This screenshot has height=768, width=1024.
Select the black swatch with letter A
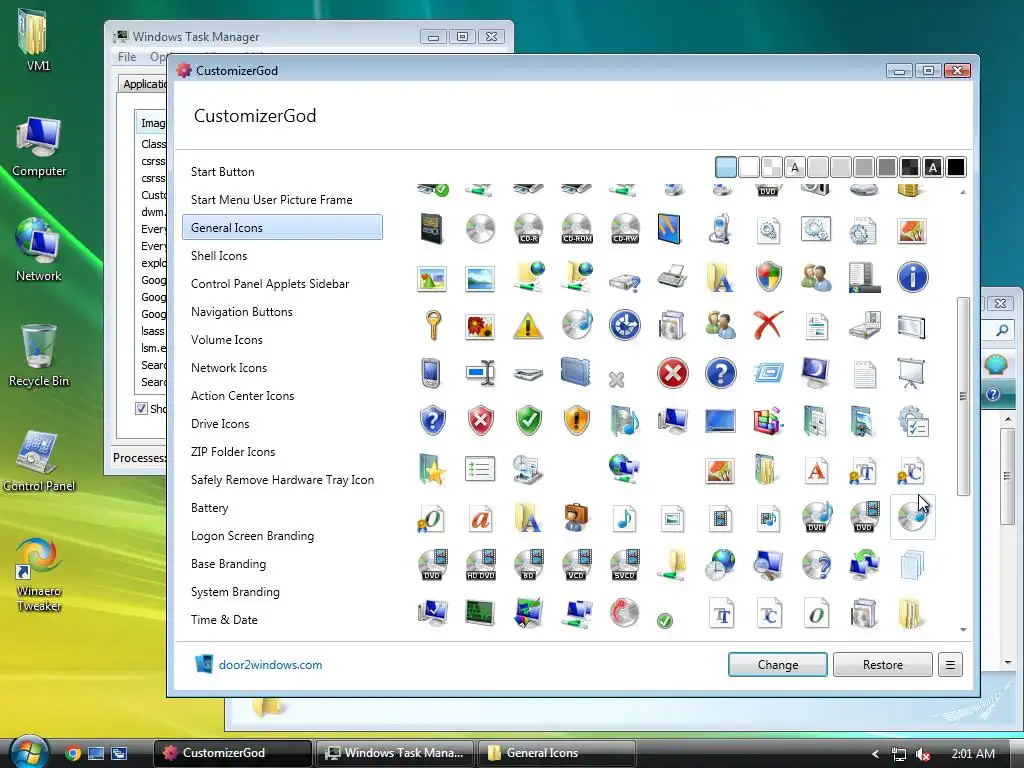pos(933,167)
